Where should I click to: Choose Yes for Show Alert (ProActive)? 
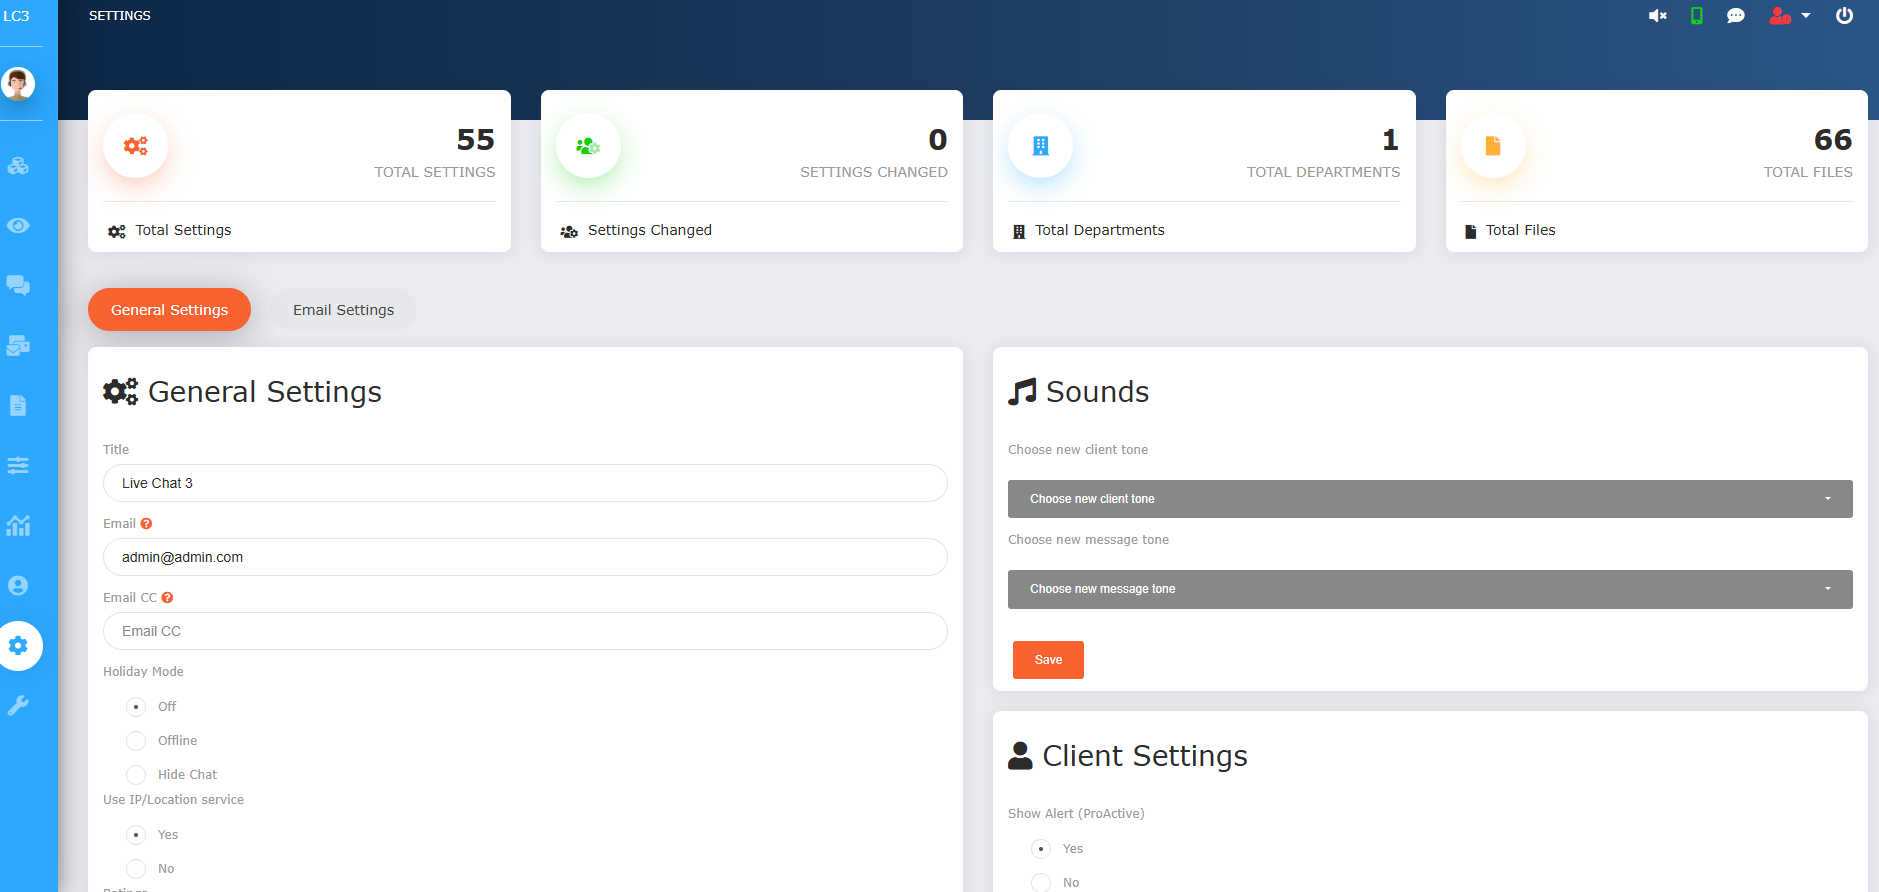click(1041, 849)
